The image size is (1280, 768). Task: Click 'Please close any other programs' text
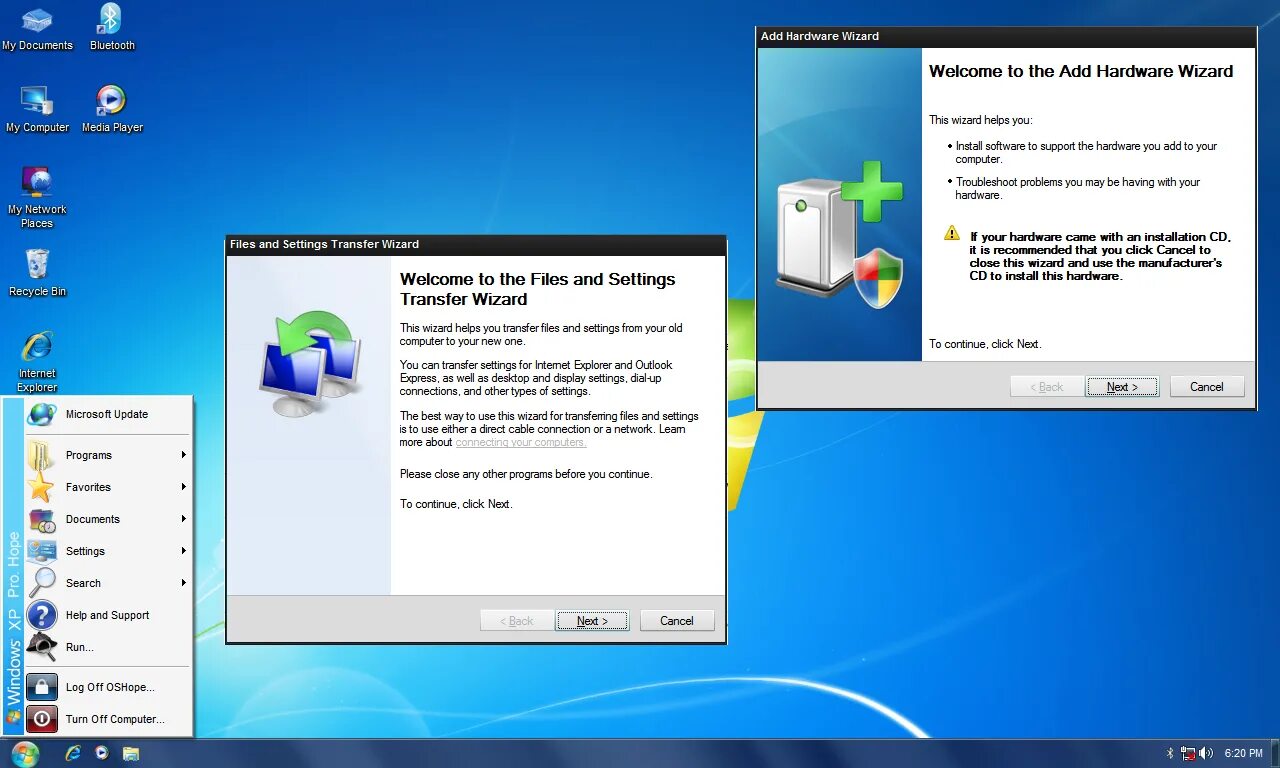pos(526,474)
